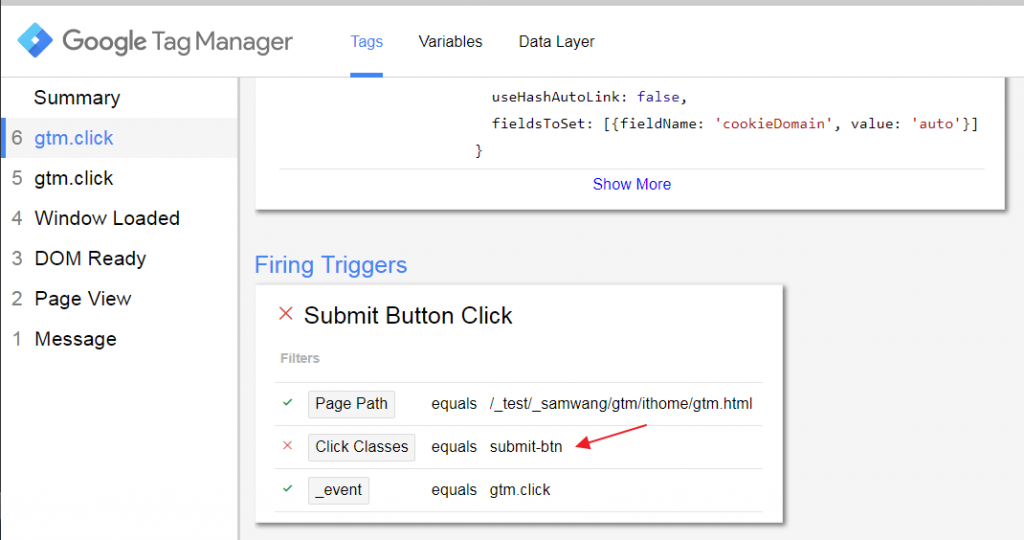This screenshot has height=540, width=1024.
Task: Click the red X next to Click Classes
Action: click(287, 445)
